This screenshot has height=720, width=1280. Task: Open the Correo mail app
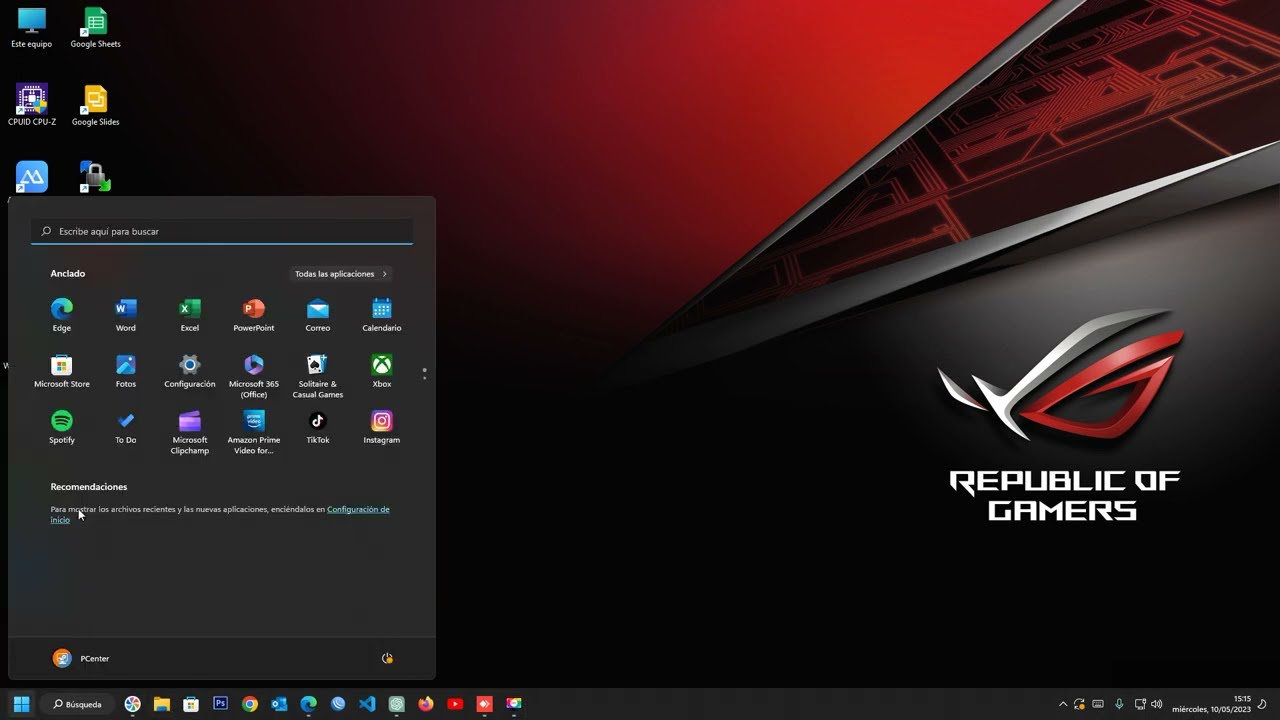tap(318, 314)
